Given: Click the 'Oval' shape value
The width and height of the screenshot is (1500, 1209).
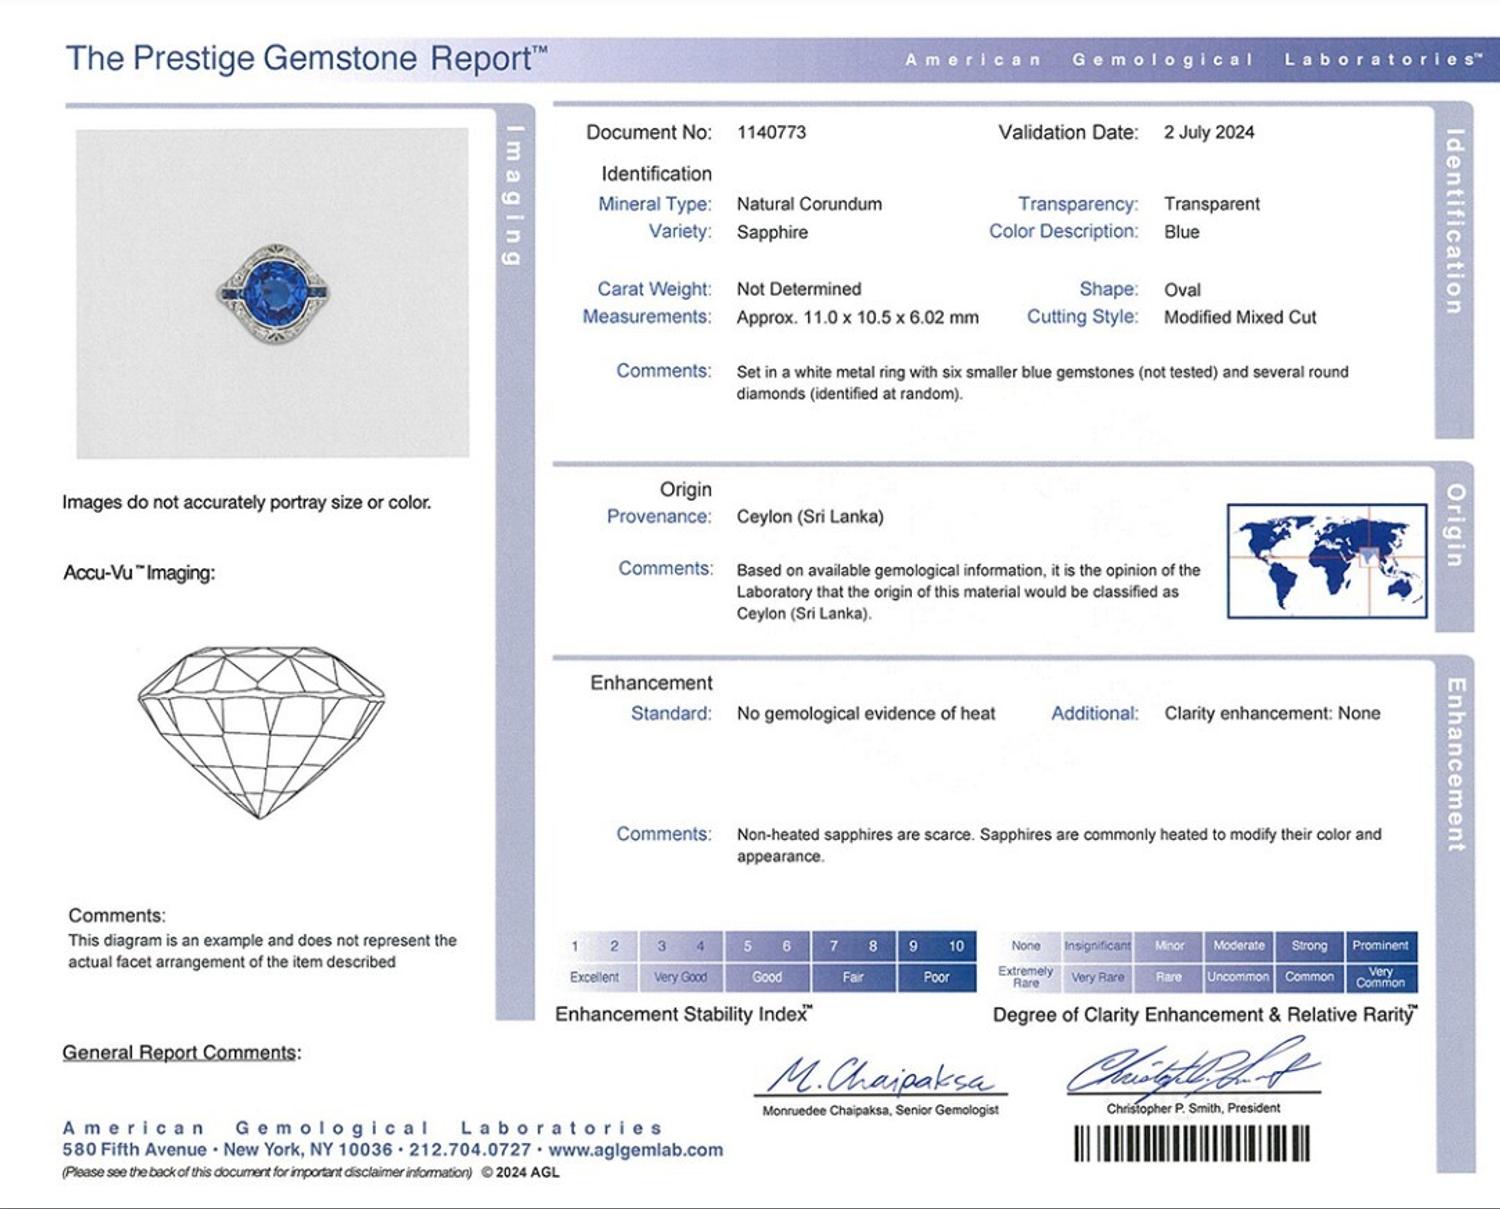Looking at the screenshot, I should point(1182,290).
